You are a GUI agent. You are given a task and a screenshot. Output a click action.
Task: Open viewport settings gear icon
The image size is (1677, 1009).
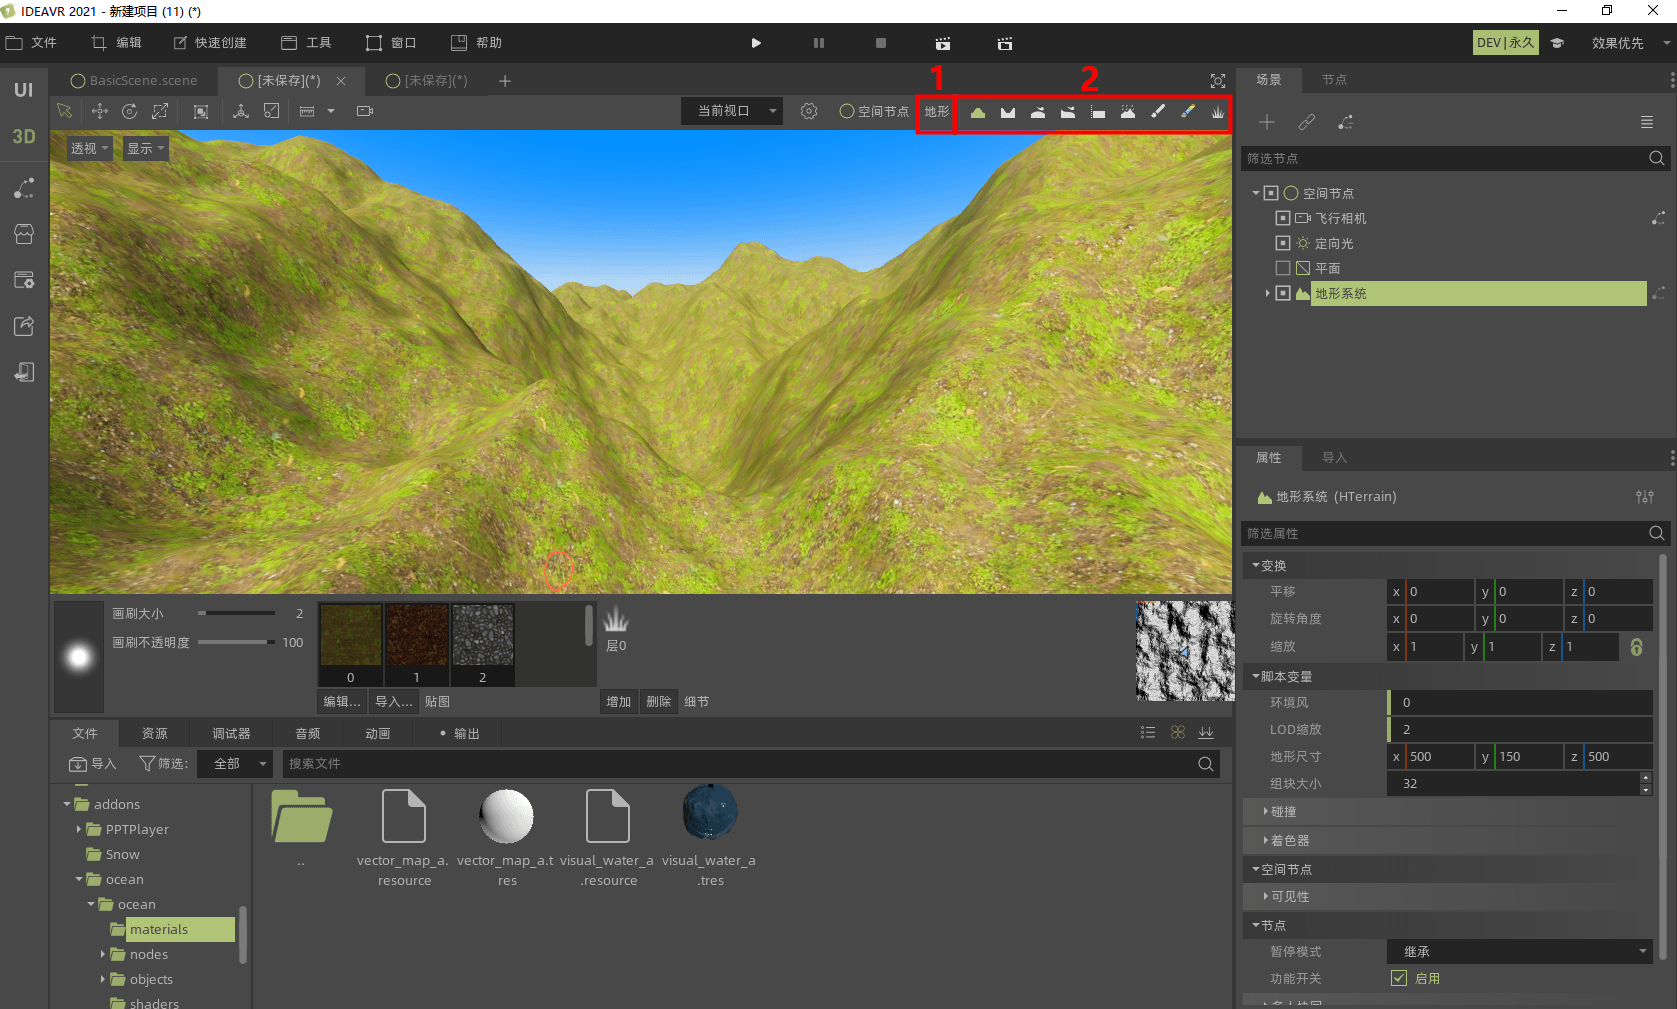[x=809, y=111]
